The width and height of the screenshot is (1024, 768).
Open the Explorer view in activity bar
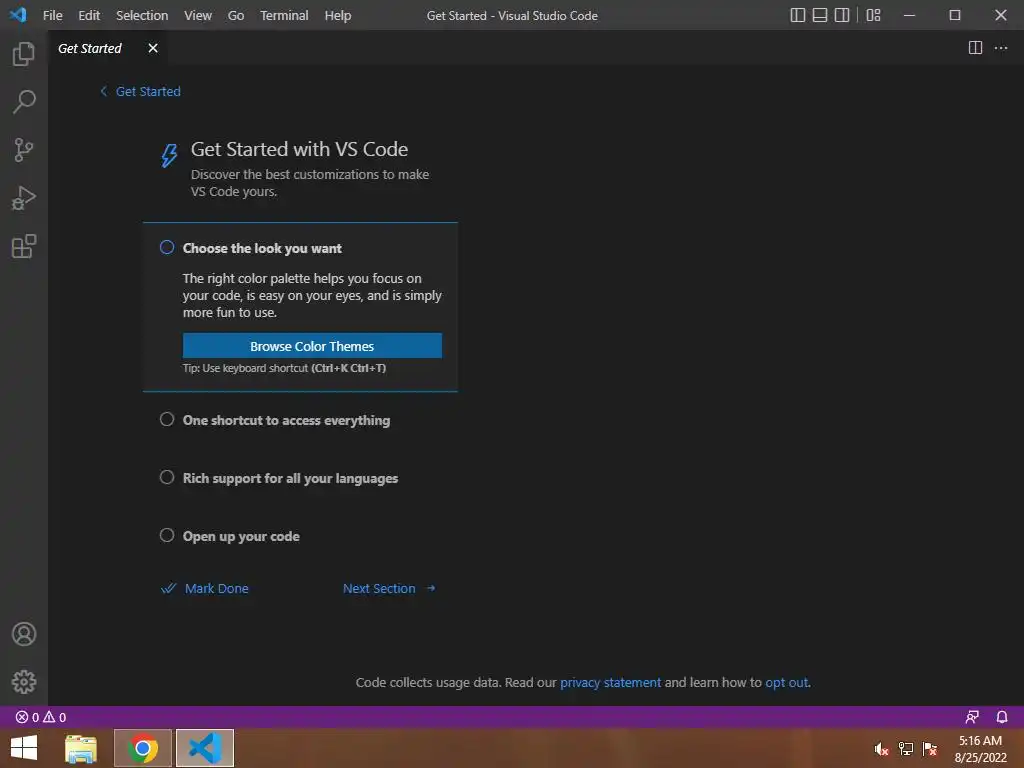click(x=24, y=54)
